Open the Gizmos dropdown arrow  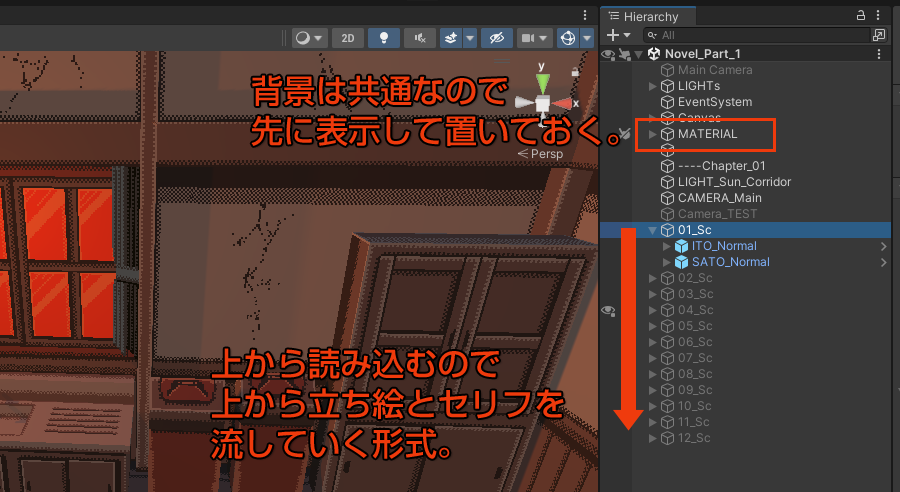[x=587, y=38]
